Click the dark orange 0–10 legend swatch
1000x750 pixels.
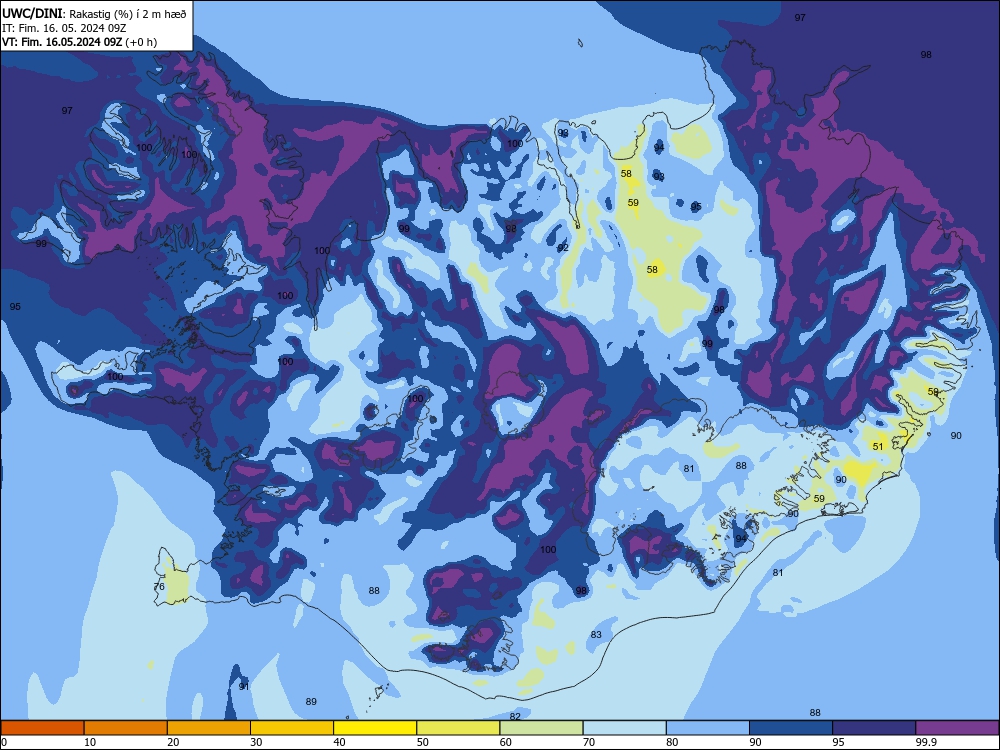[x=42, y=728]
